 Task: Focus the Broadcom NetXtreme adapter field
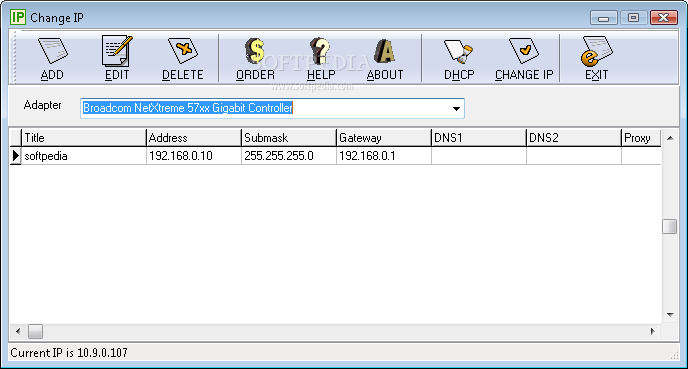pos(272,108)
